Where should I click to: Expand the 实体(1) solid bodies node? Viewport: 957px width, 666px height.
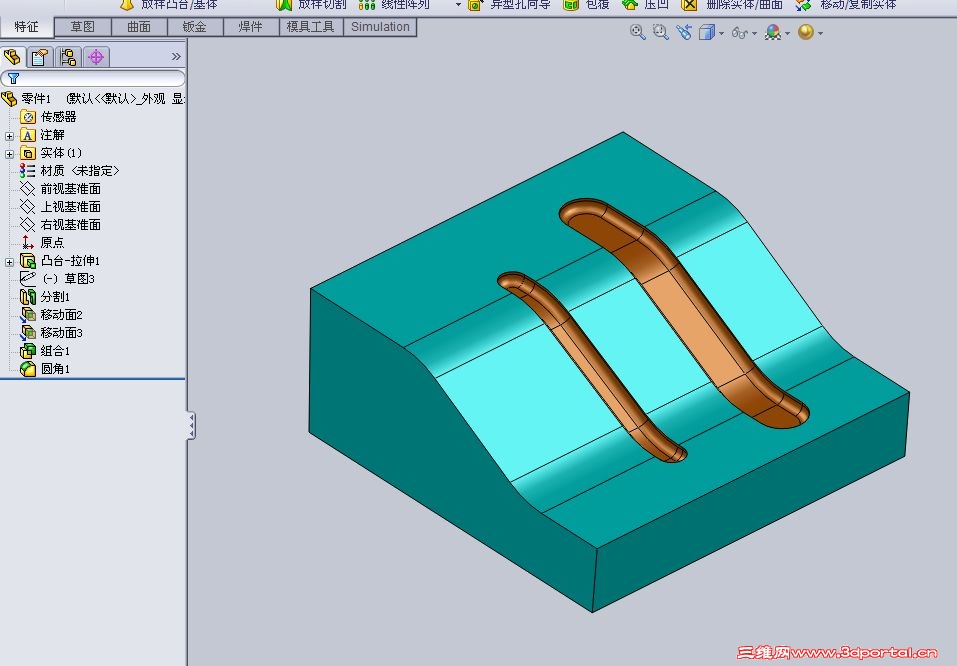[x=9, y=154]
